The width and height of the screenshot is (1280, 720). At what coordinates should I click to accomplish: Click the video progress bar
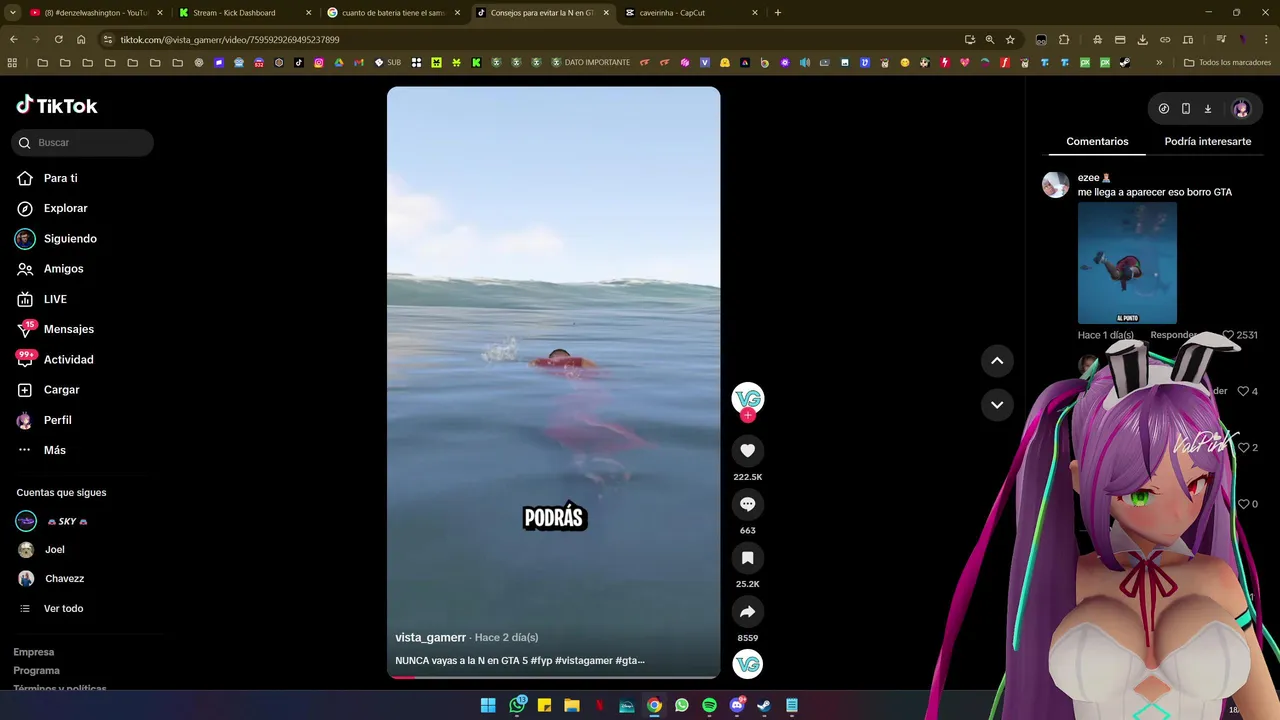(553, 677)
